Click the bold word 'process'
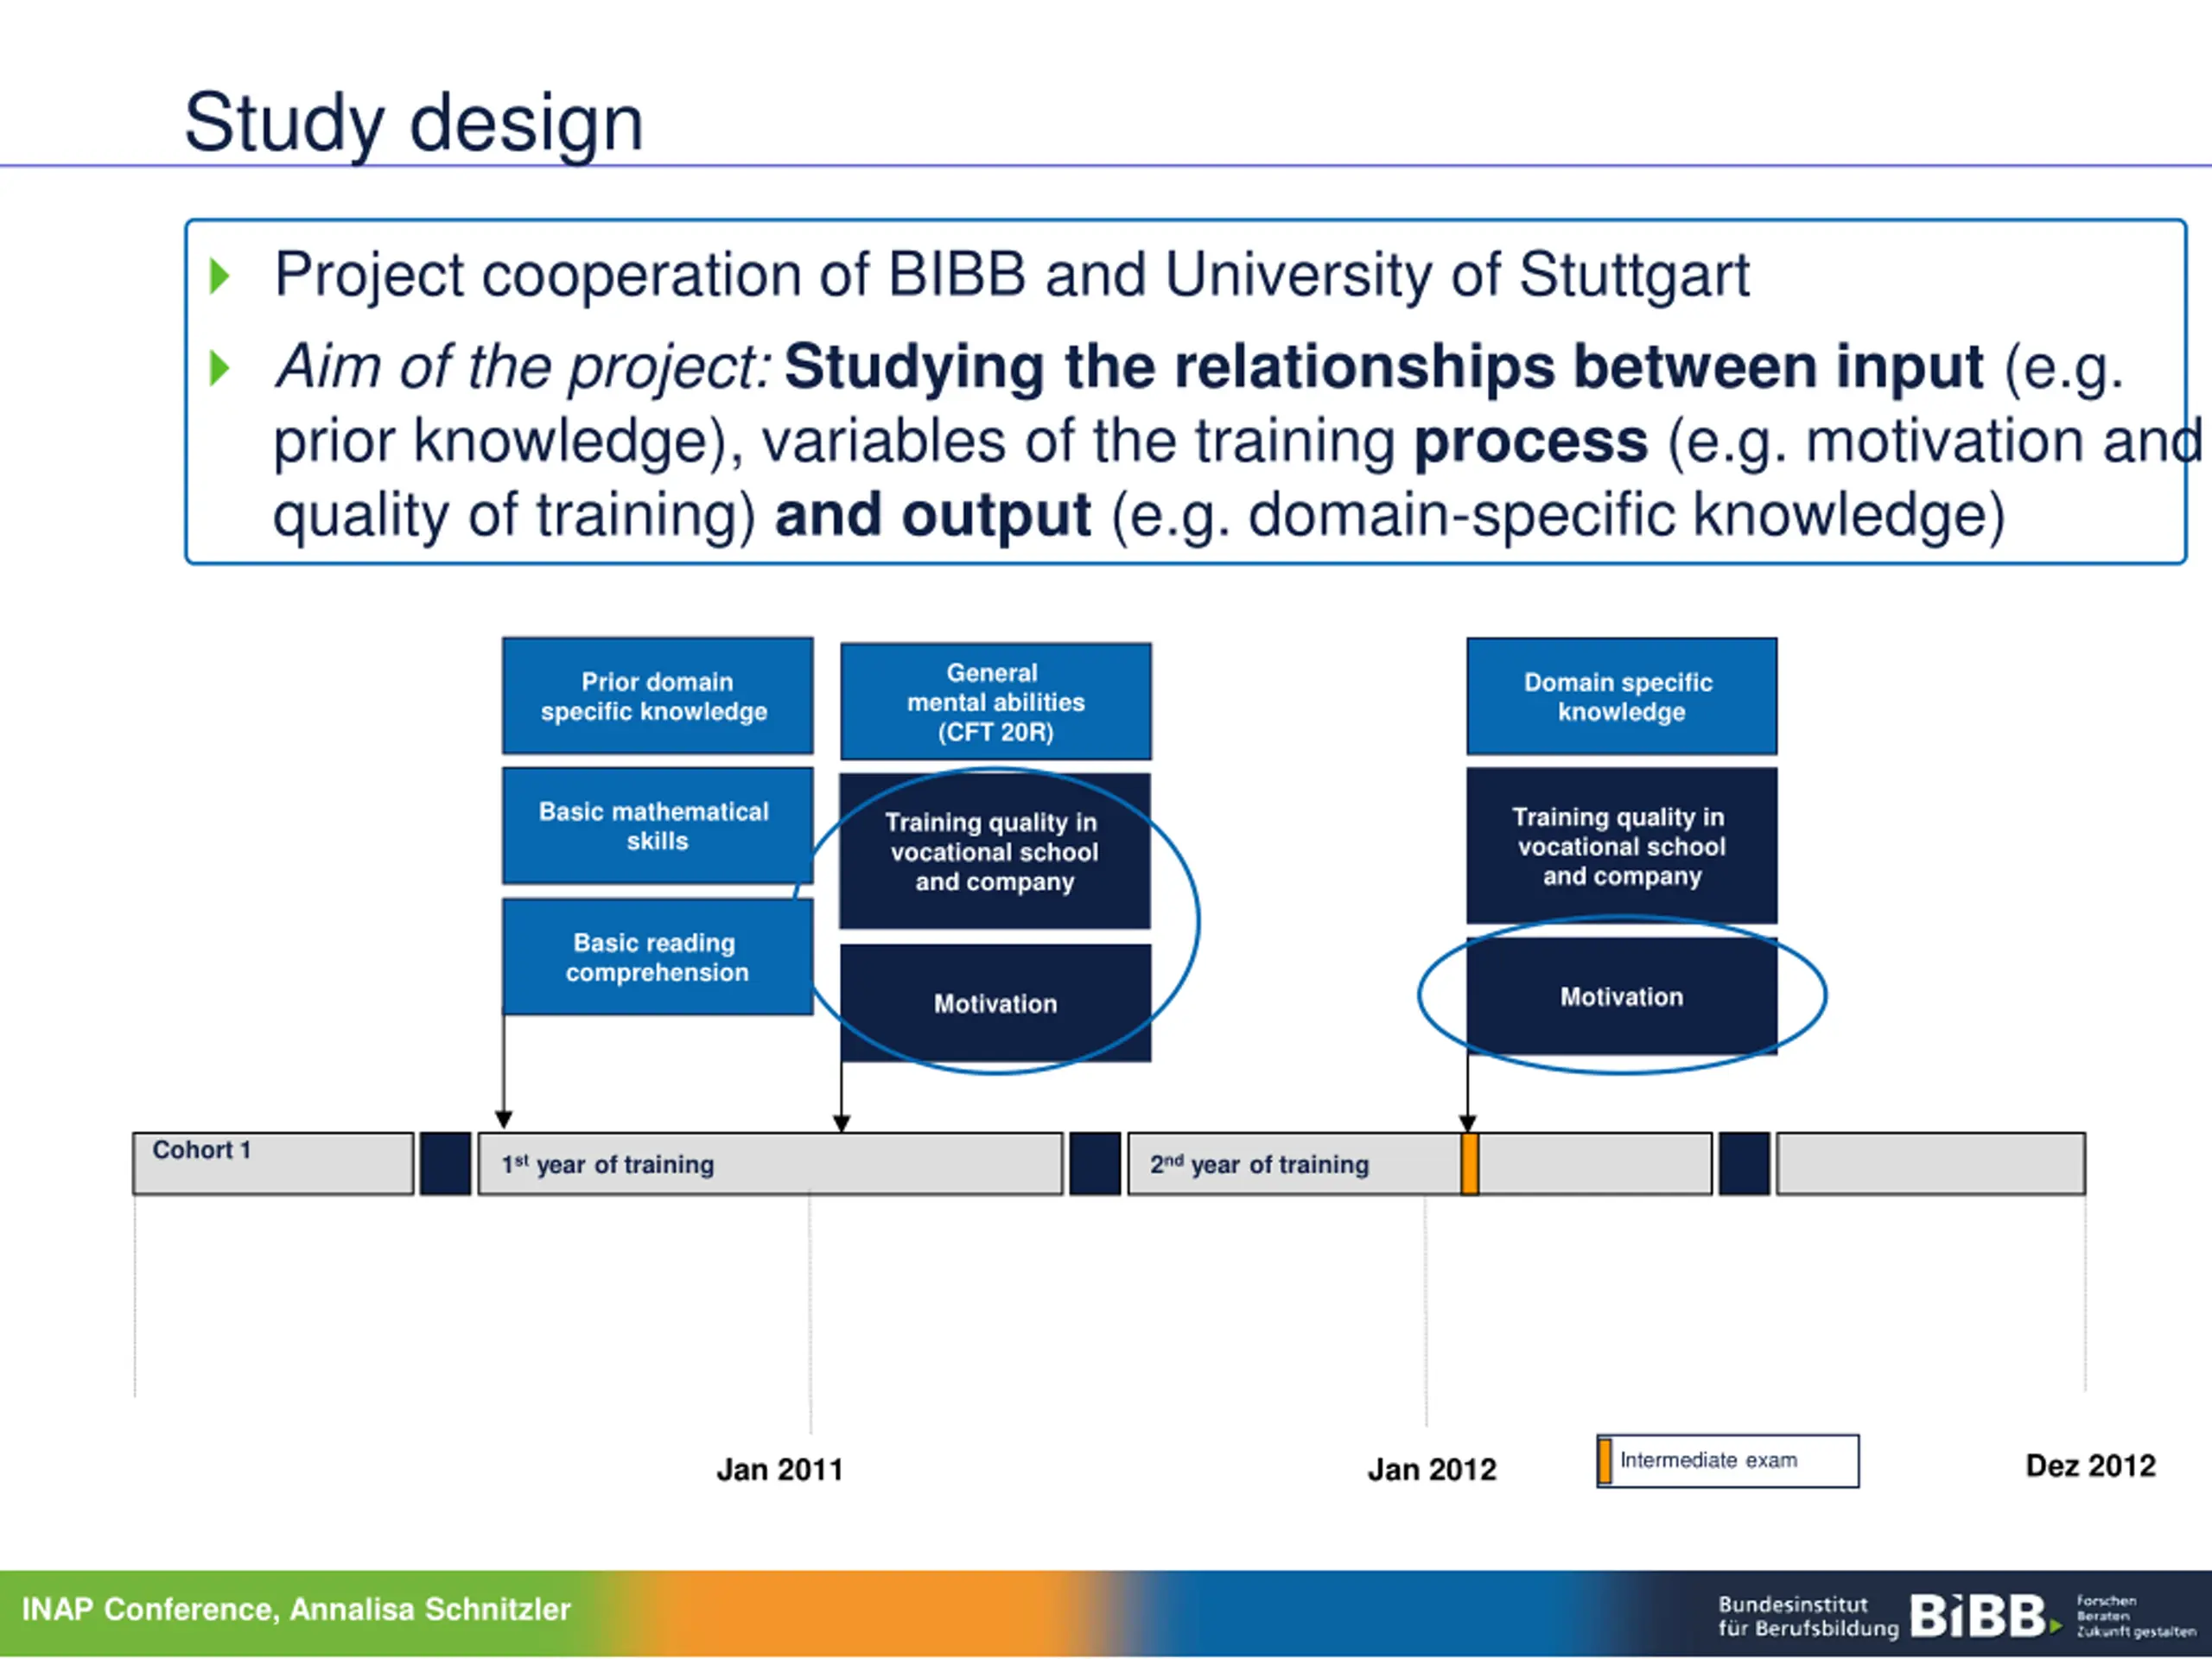Screen dimensions: 2212x1659 [1531, 441]
